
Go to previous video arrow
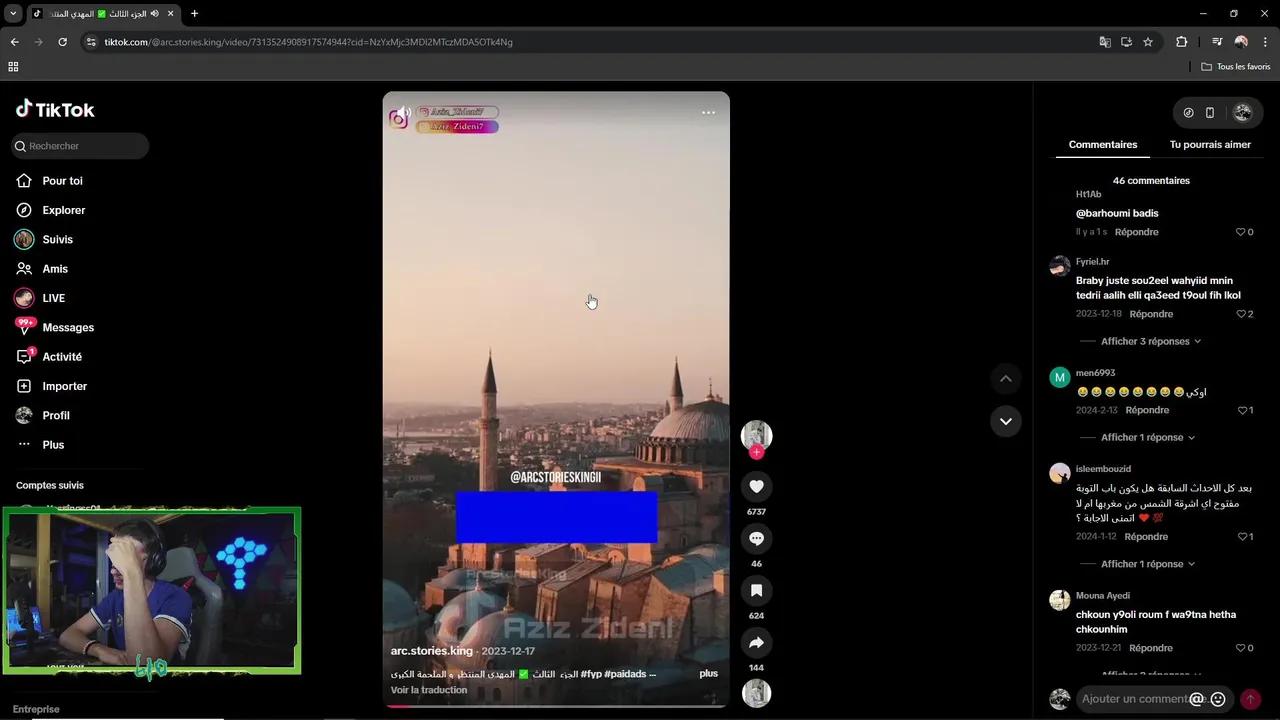click(x=1006, y=378)
